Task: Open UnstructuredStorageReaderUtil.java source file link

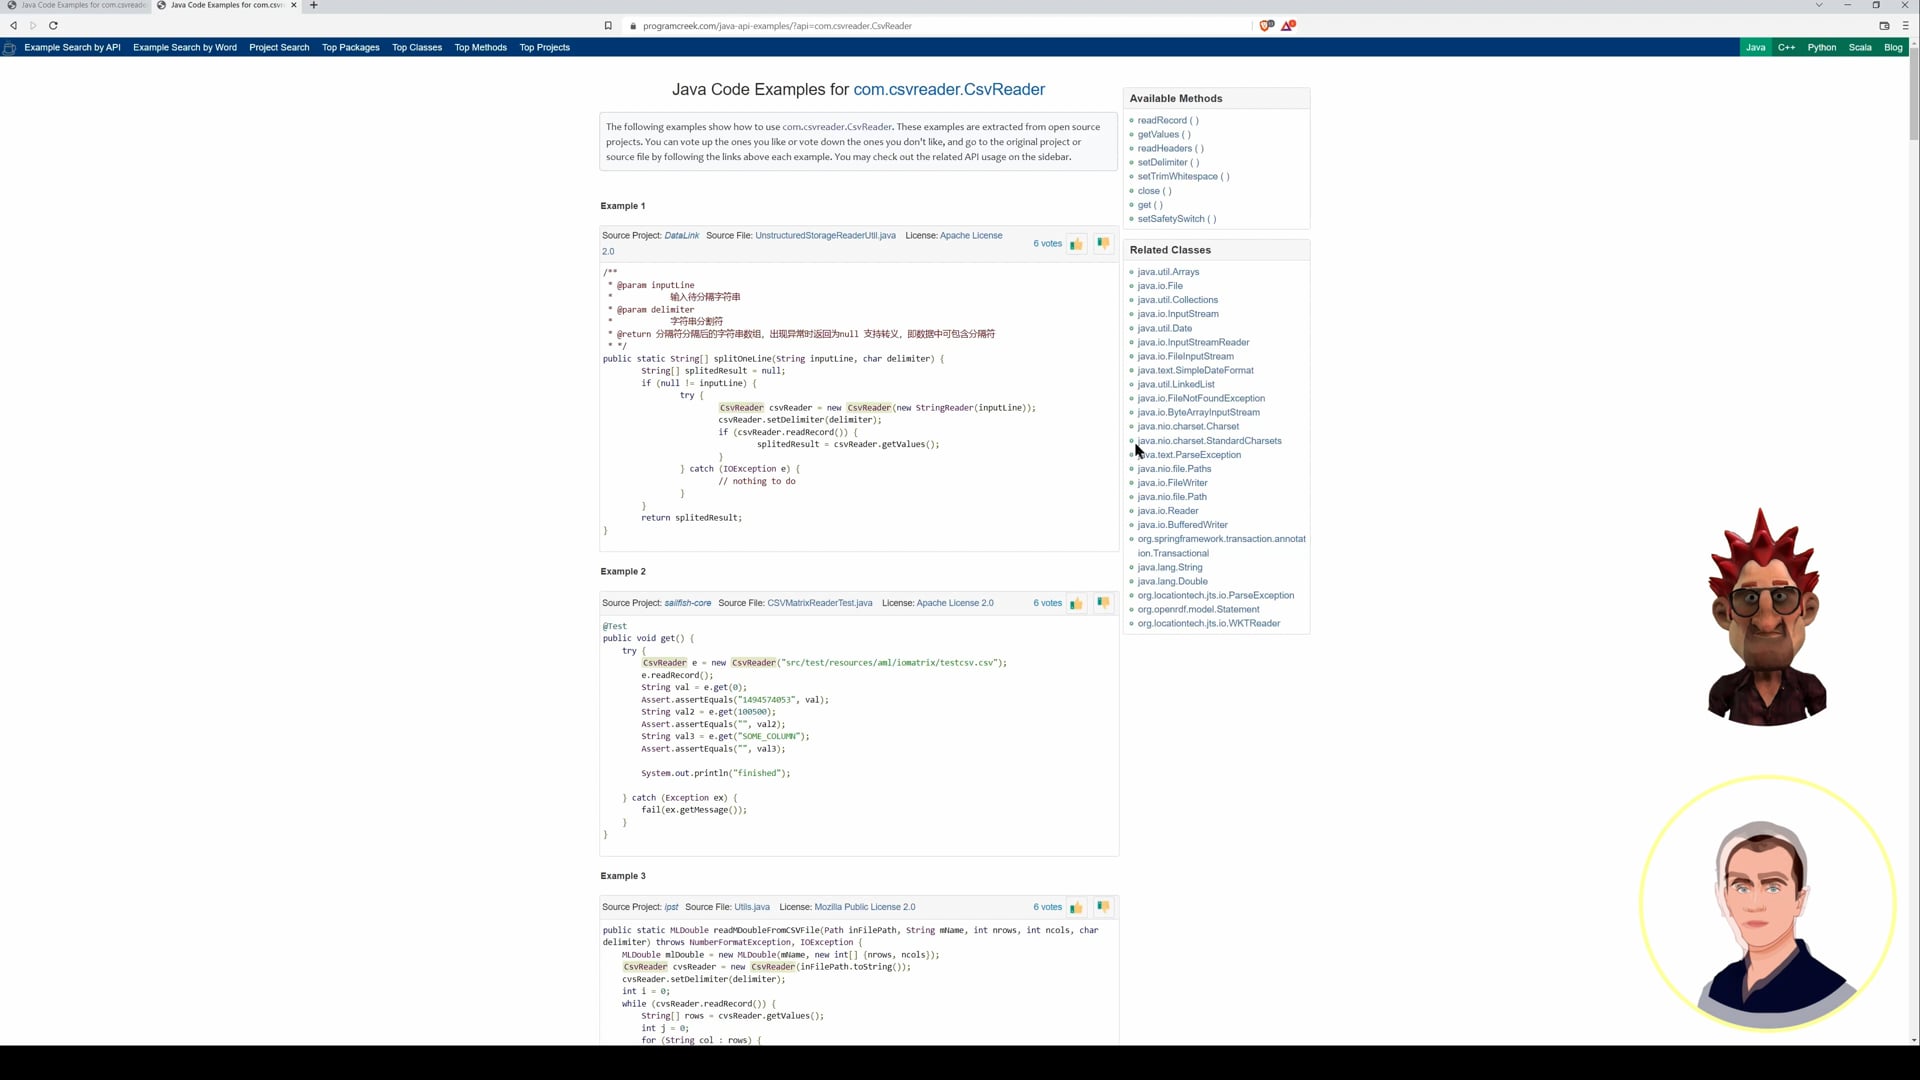Action: coord(825,236)
